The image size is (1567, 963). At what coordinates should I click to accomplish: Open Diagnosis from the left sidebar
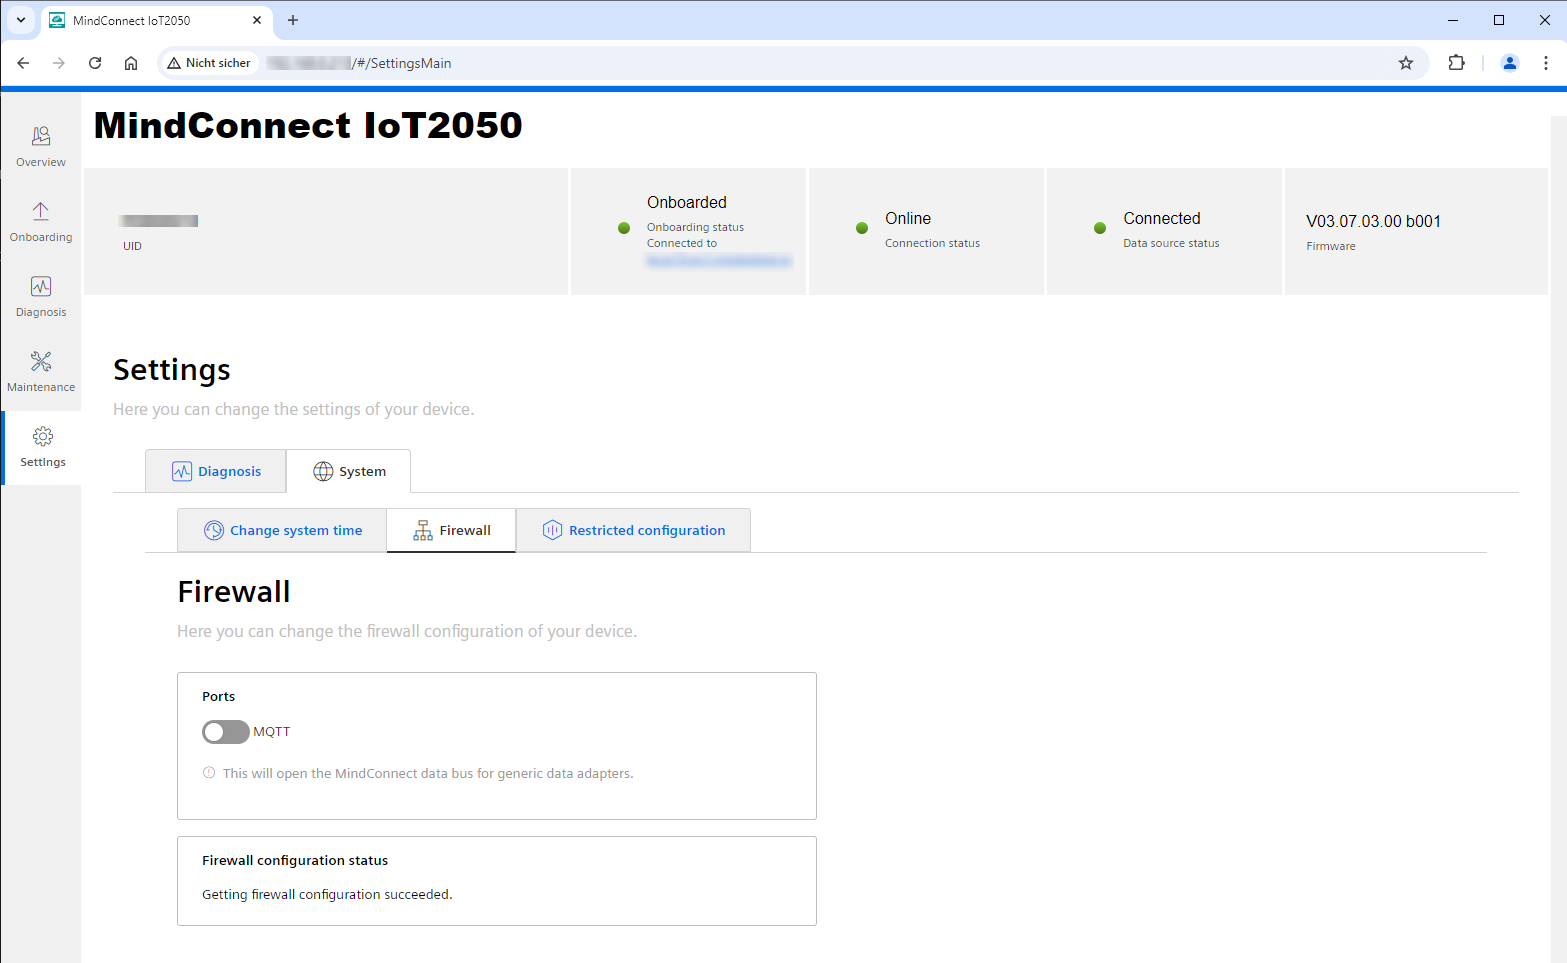[x=41, y=297]
